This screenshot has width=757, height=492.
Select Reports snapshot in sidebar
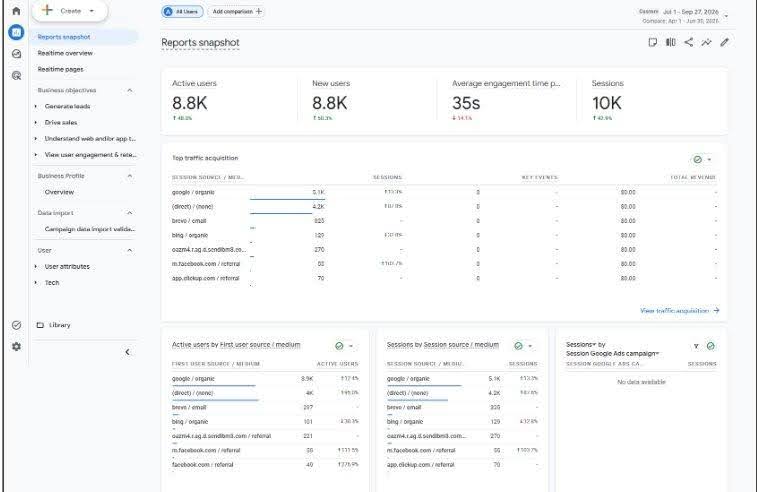(85, 37)
